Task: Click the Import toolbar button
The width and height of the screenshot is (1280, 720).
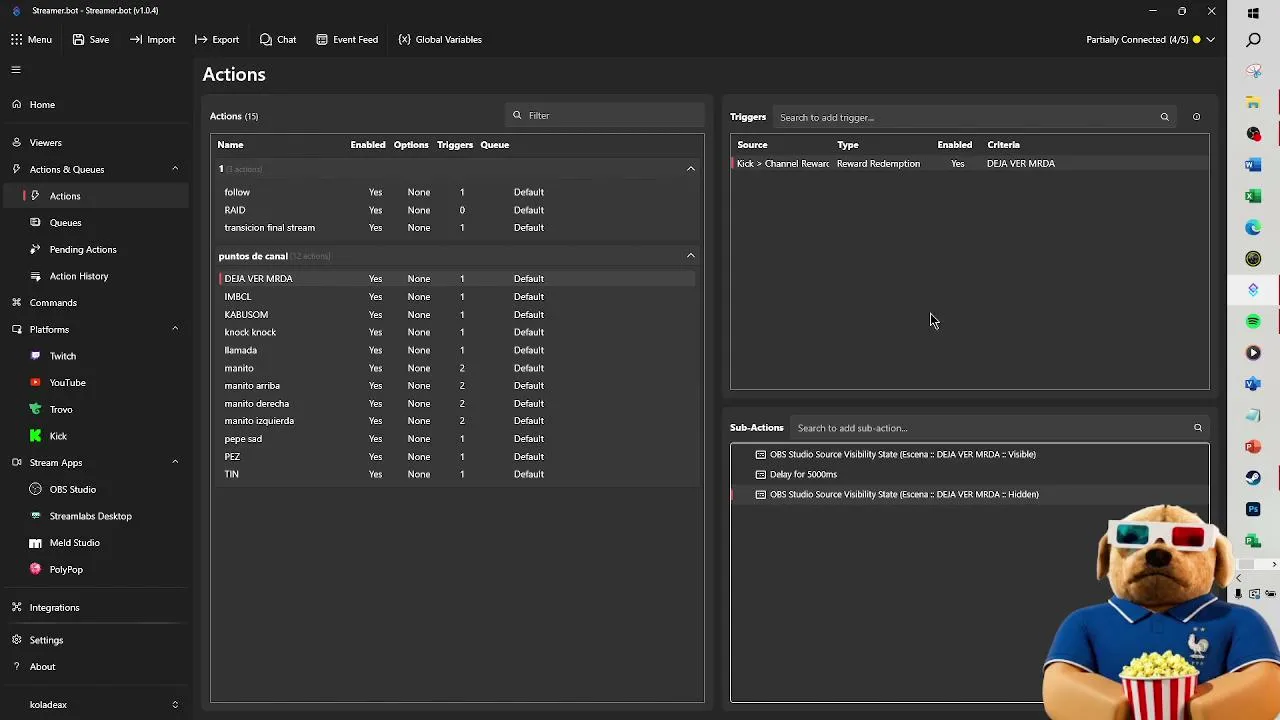Action: click(x=152, y=39)
